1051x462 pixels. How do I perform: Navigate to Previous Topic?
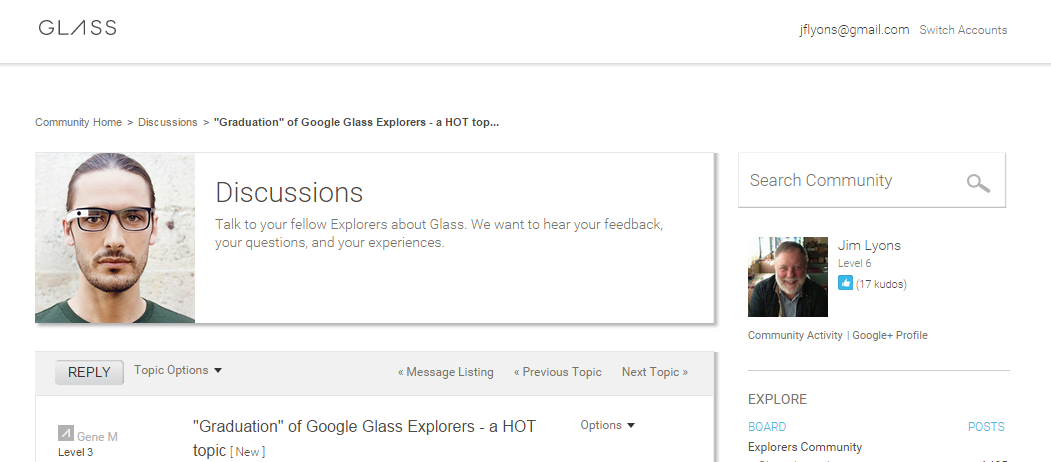coord(558,372)
